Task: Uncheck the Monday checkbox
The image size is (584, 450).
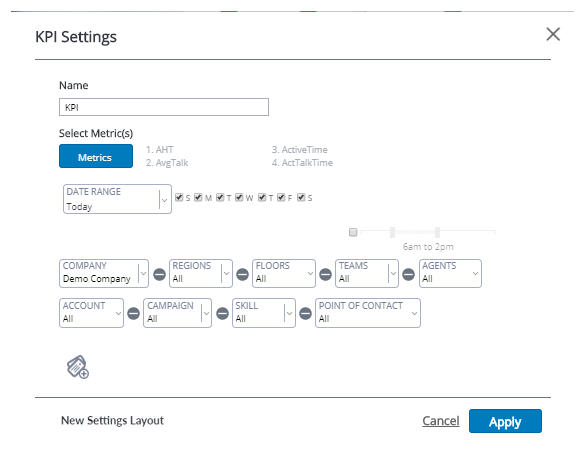Action: point(198,197)
